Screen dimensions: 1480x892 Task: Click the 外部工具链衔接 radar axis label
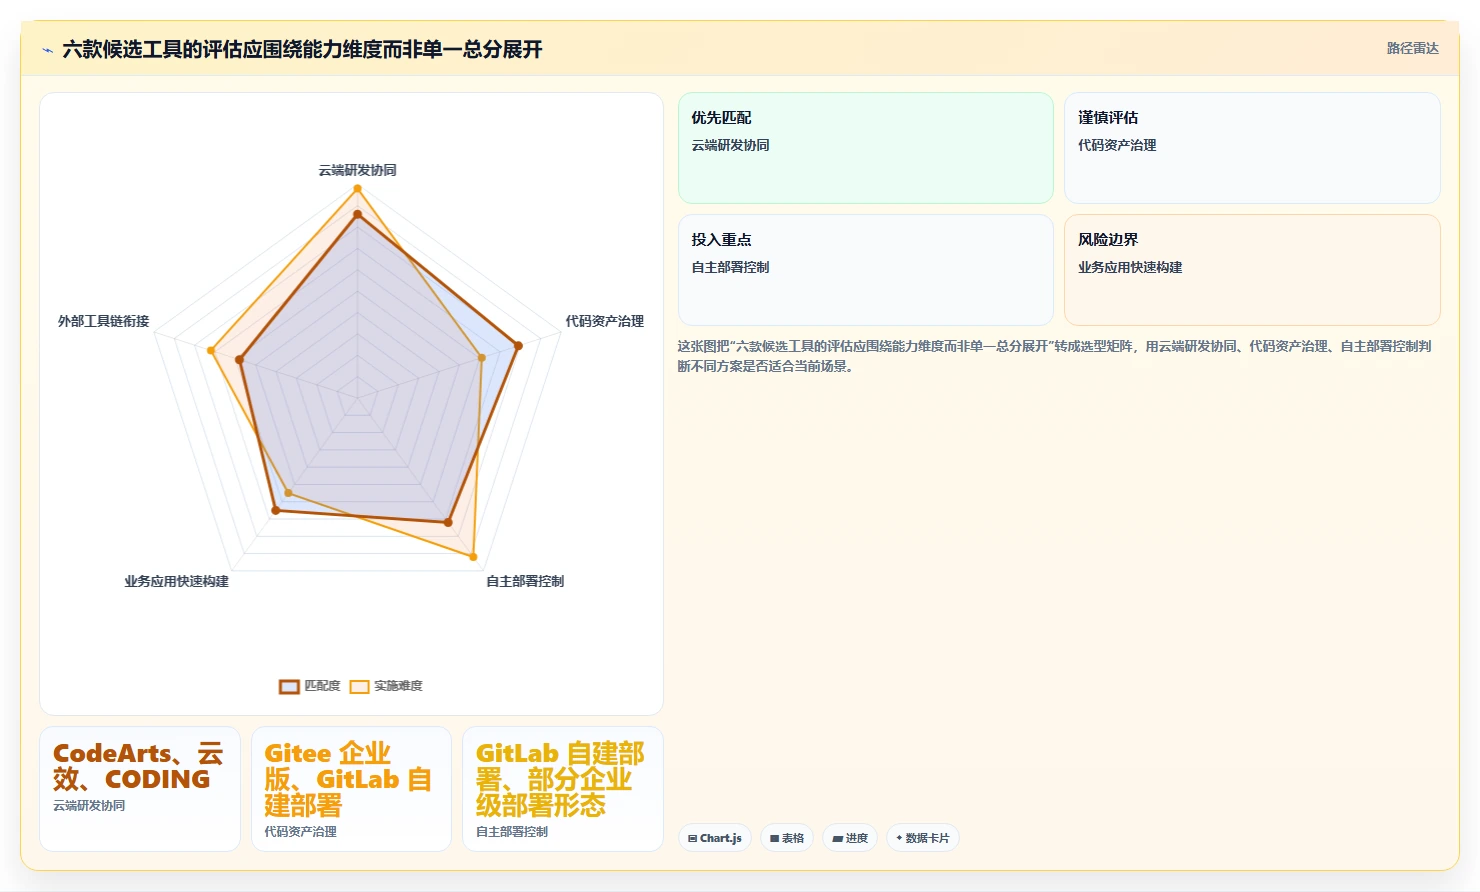103,321
